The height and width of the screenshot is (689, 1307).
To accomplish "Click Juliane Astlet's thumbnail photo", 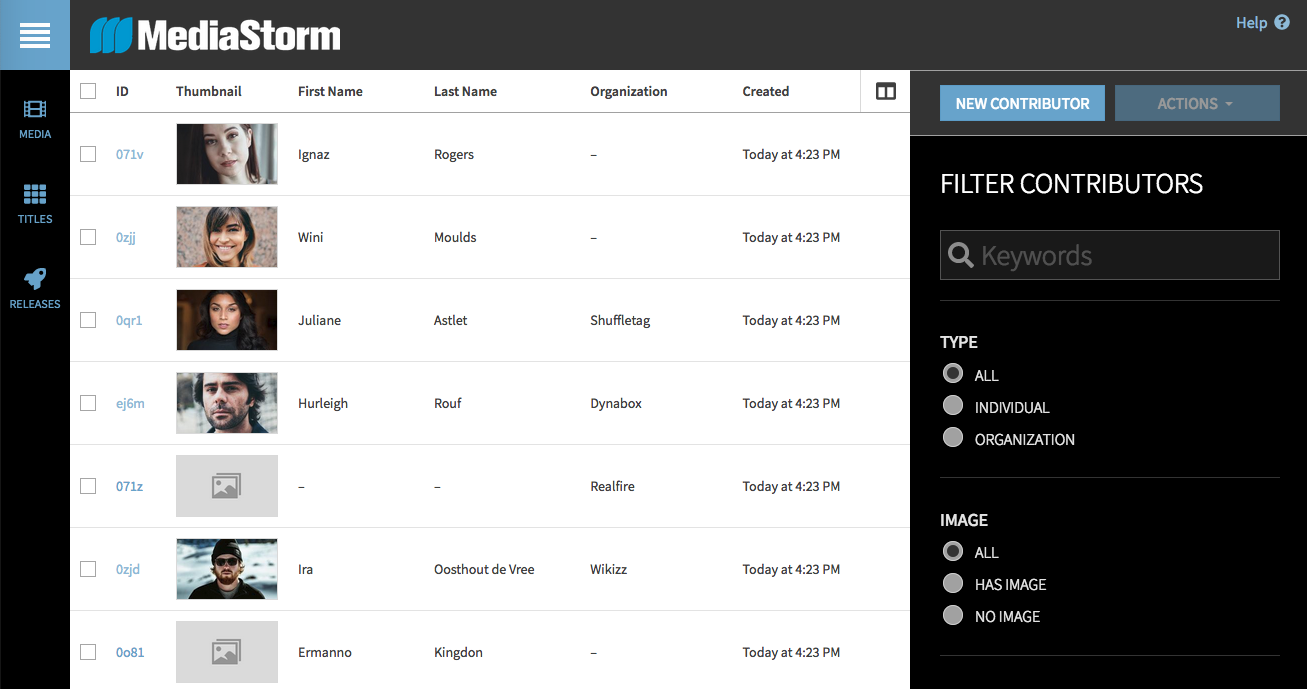I will pyautogui.click(x=227, y=320).
